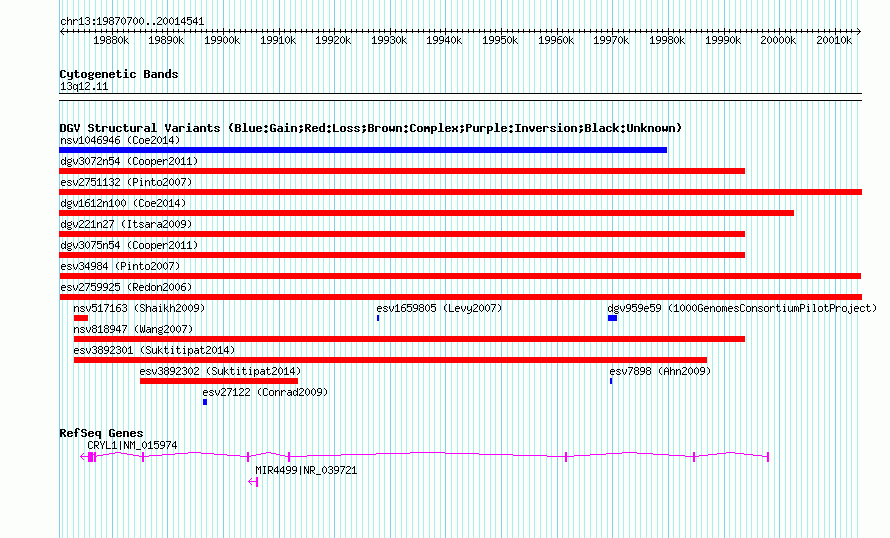Click the red bar under esv34984
Viewport: 890px width, 538px height.
460,276
